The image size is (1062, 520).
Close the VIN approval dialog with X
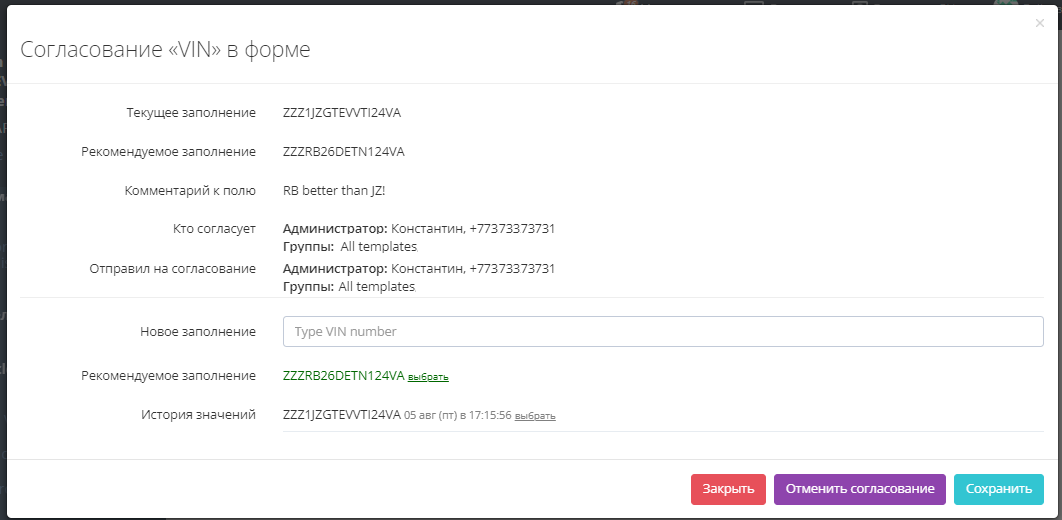pos(1040,23)
